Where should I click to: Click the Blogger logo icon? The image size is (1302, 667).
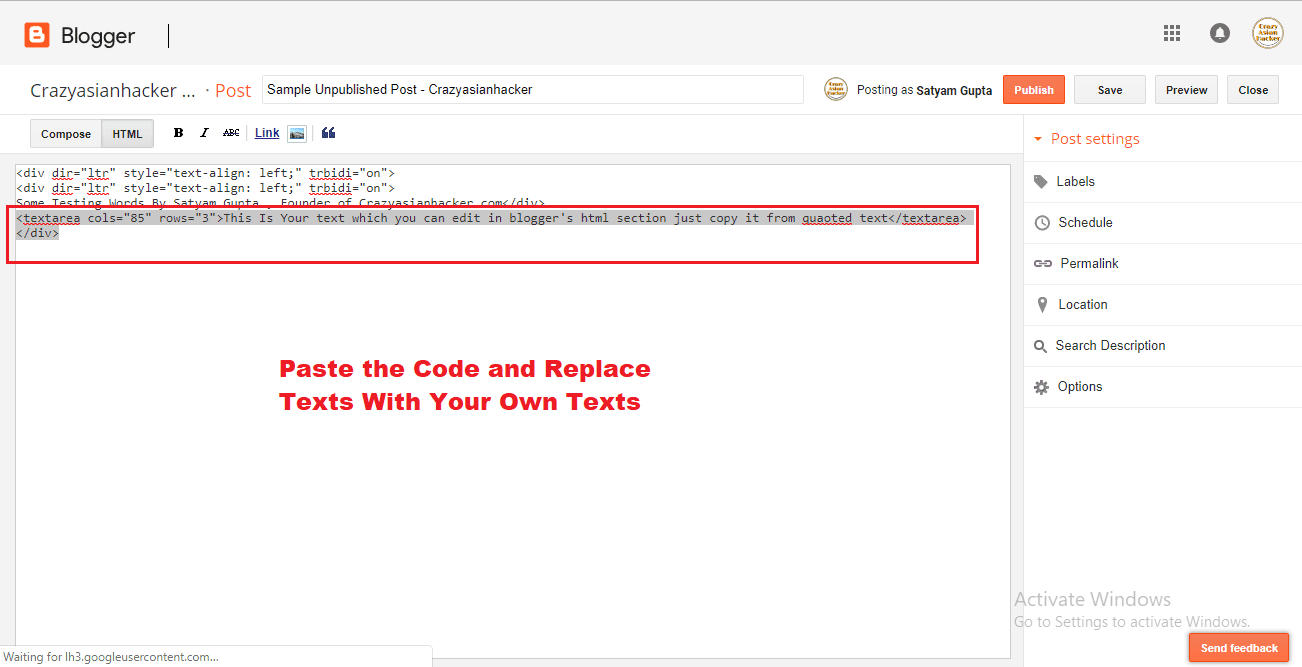tap(36, 34)
